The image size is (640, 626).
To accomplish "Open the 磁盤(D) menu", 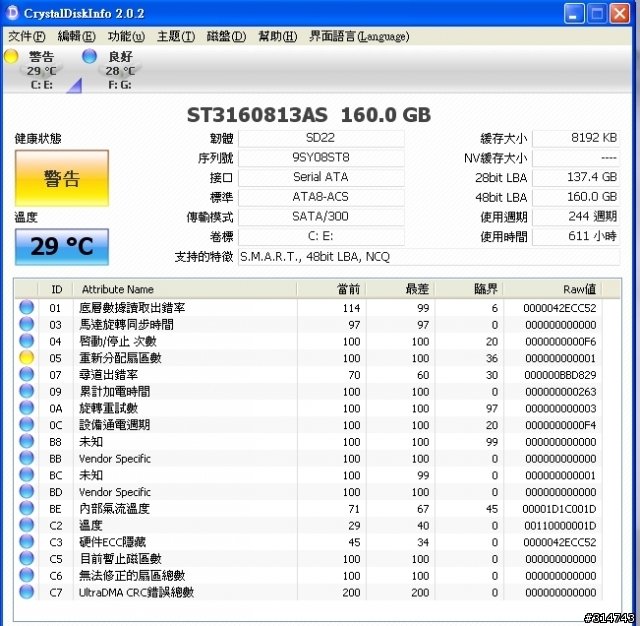I will tap(226, 36).
